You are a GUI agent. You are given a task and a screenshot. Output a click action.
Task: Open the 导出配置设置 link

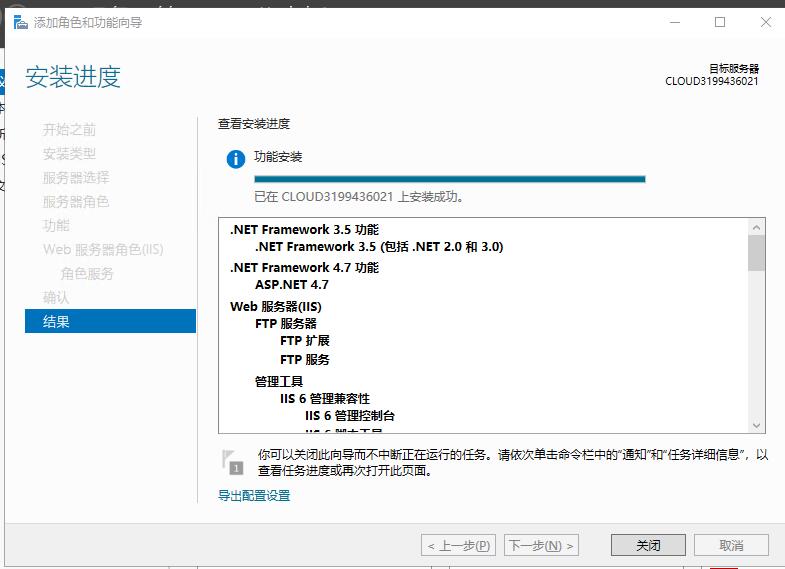pyautogui.click(x=254, y=495)
